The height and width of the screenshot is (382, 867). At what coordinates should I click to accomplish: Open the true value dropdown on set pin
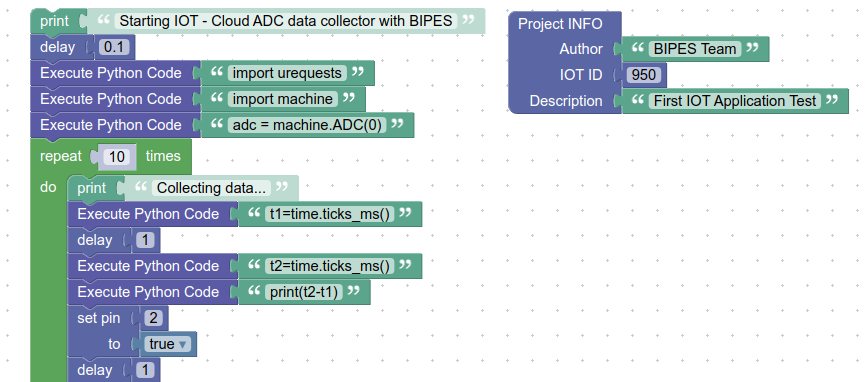(169, 344)
